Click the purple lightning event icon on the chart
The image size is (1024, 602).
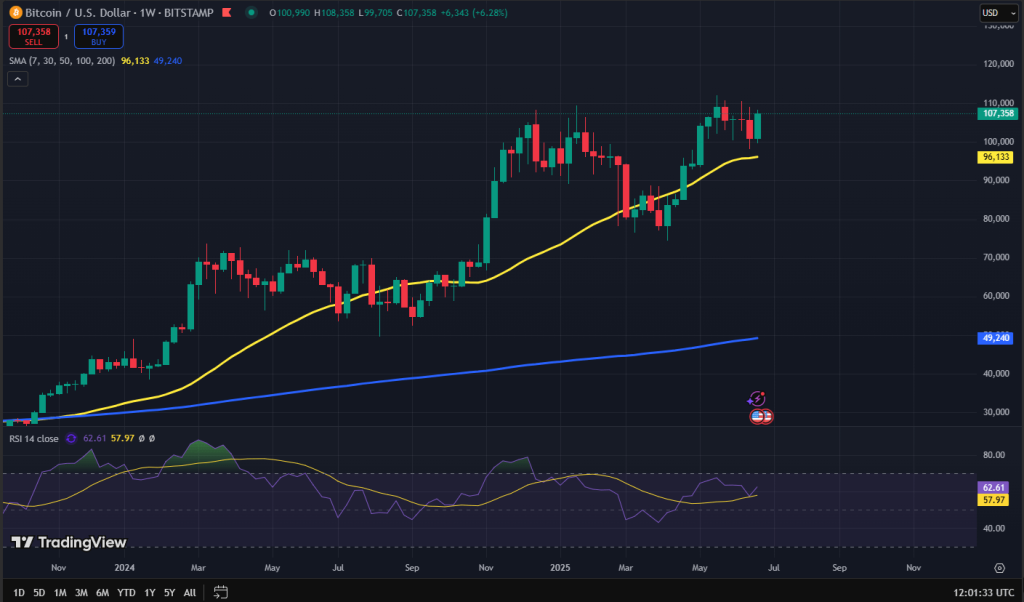click(756, 398)
